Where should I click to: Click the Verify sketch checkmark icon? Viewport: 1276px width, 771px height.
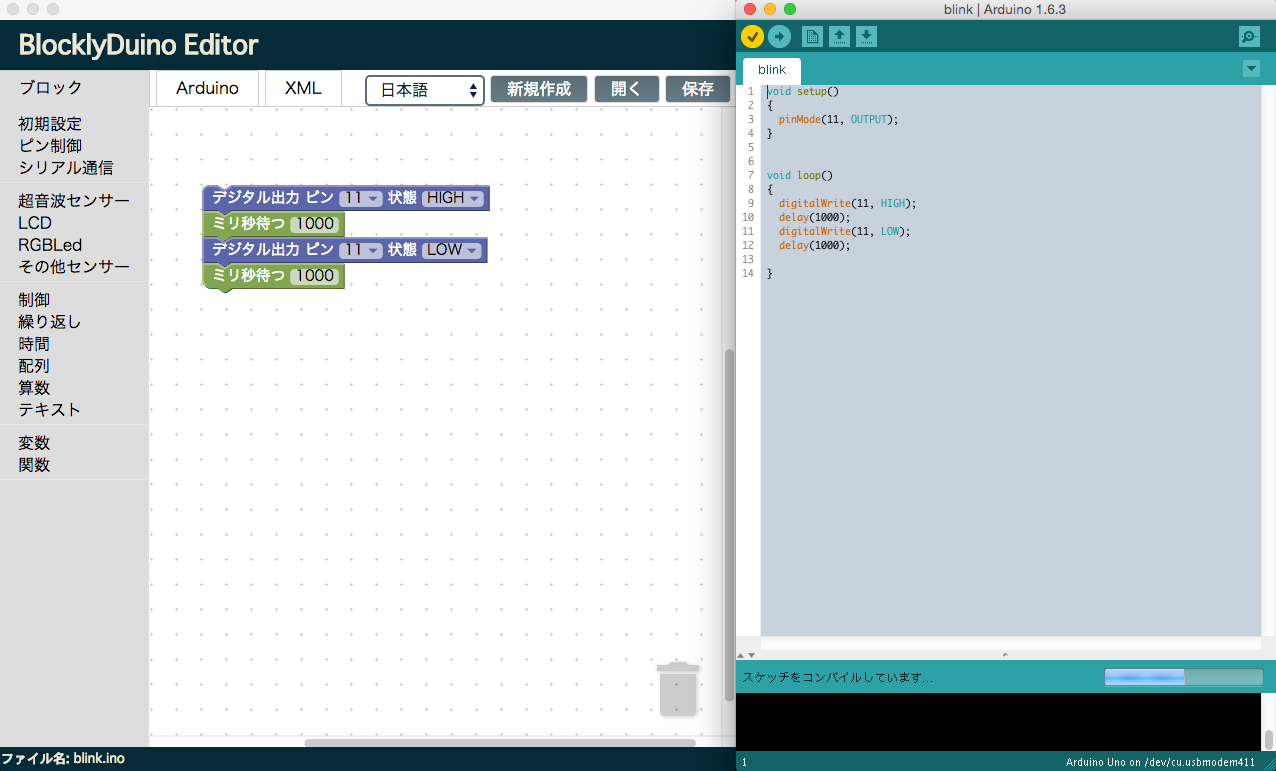point(752,37)
